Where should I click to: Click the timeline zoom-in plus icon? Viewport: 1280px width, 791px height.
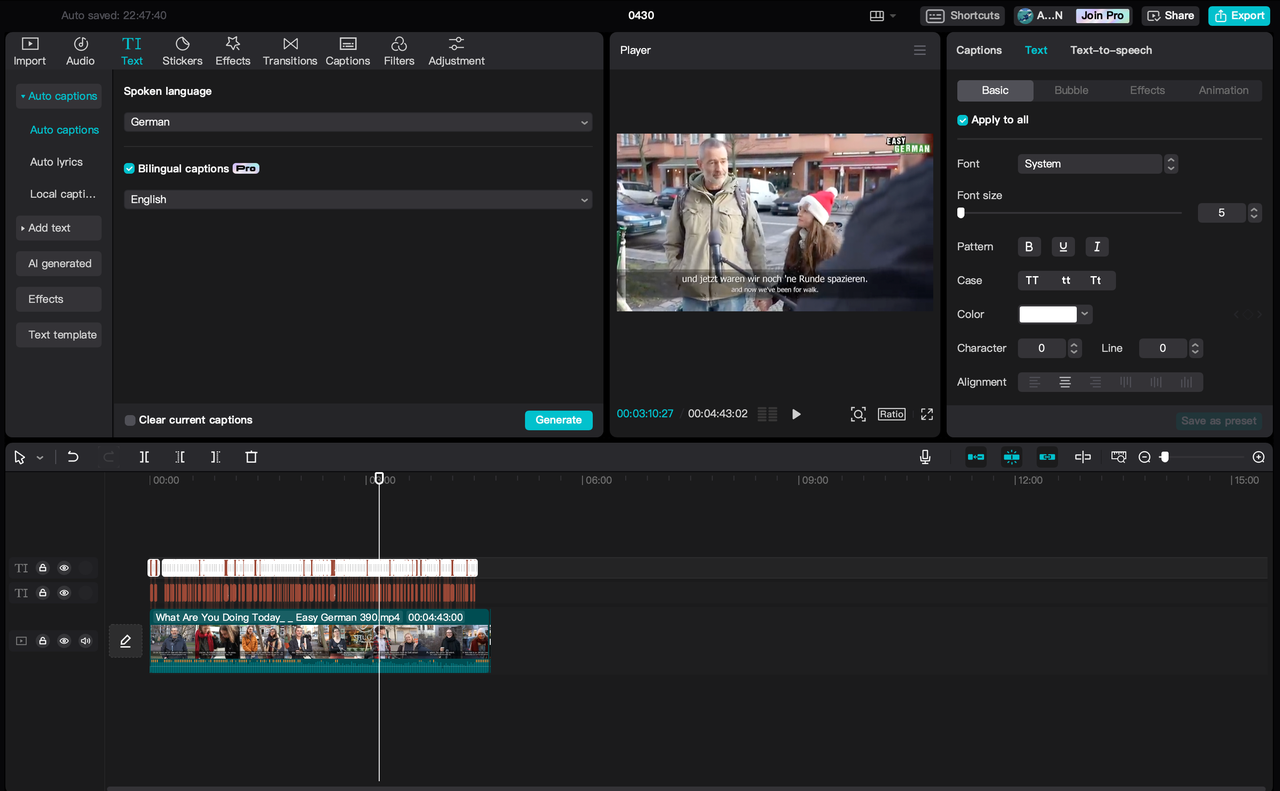[x=1258, y=457]
